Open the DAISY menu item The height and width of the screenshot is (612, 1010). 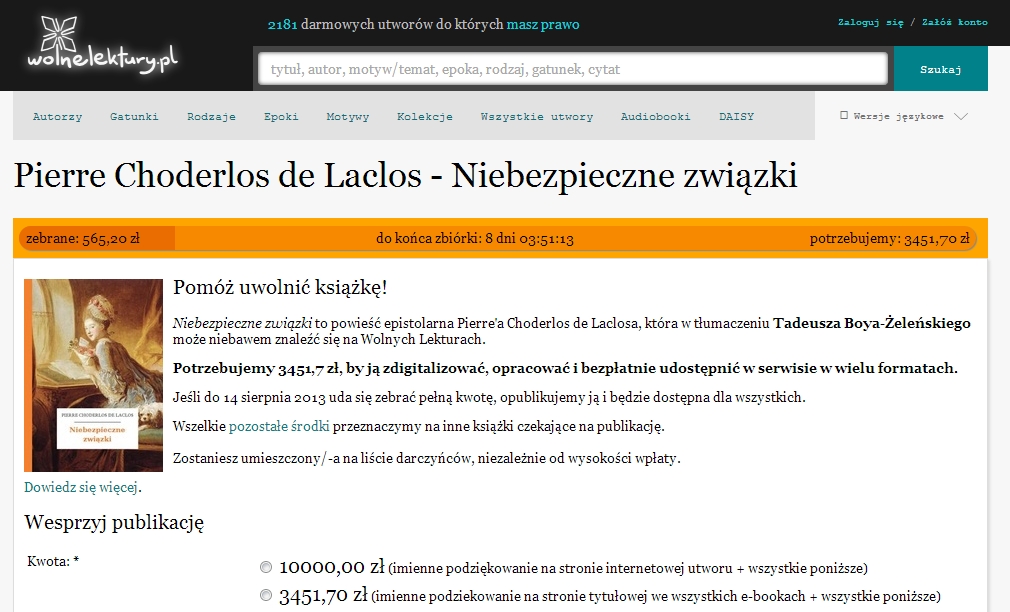[736, 117]
